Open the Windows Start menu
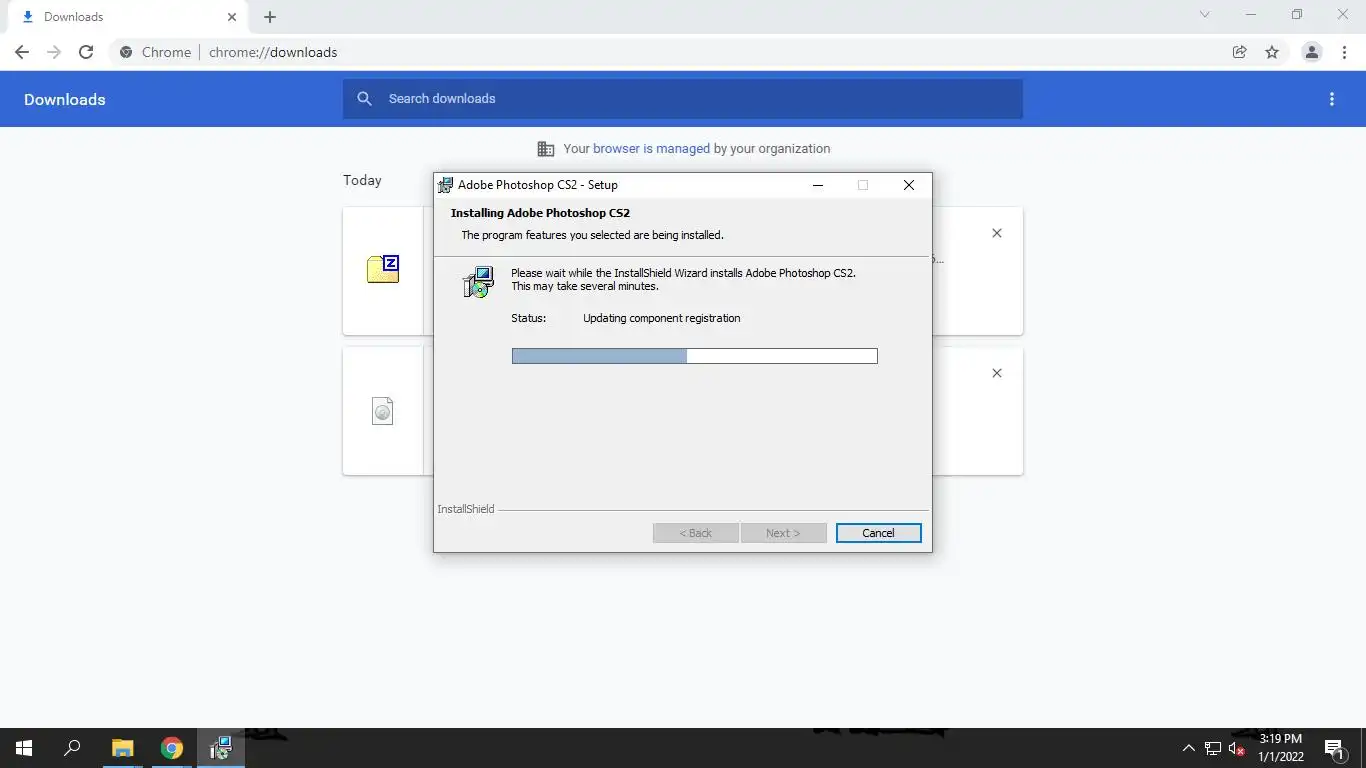Viewport: 1366px width, 768px height. 24,748
